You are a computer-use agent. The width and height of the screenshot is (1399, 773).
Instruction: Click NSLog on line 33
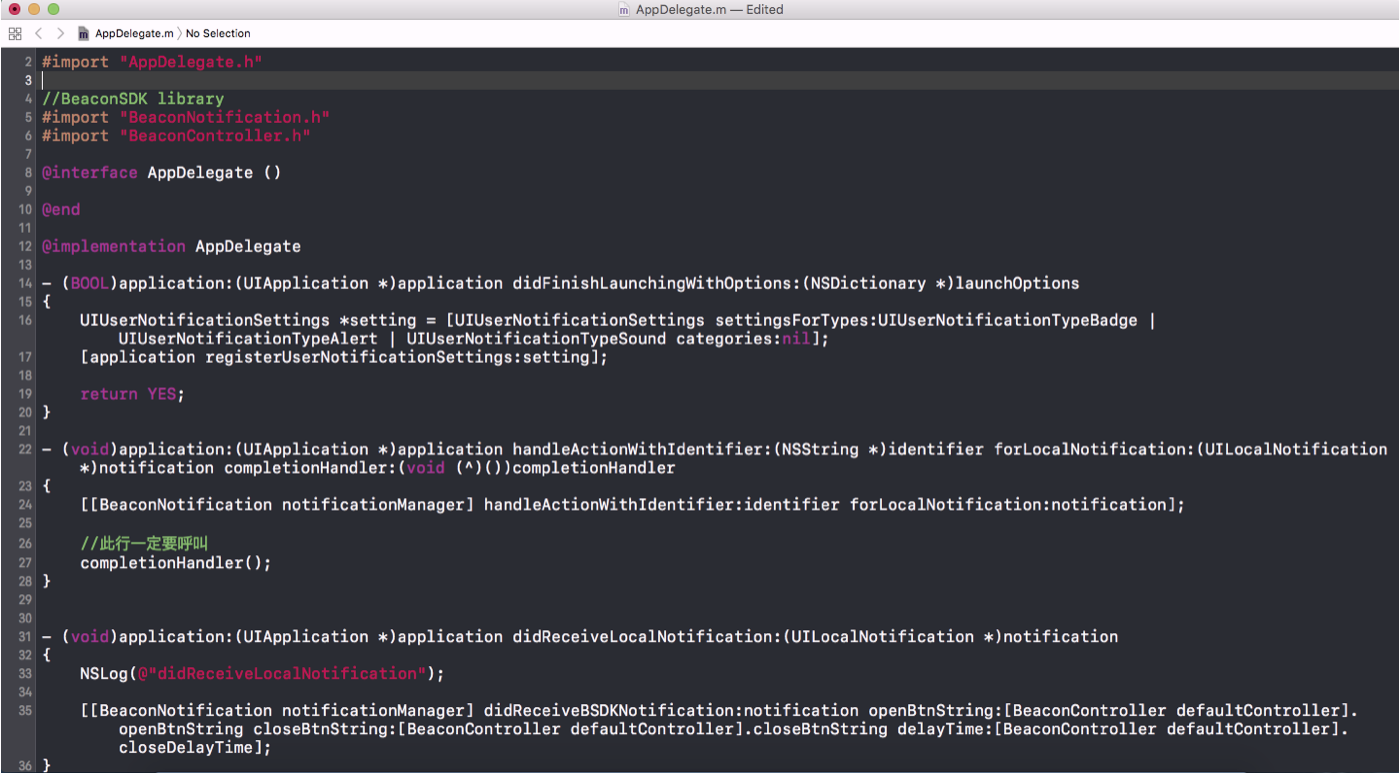point(104,673)
